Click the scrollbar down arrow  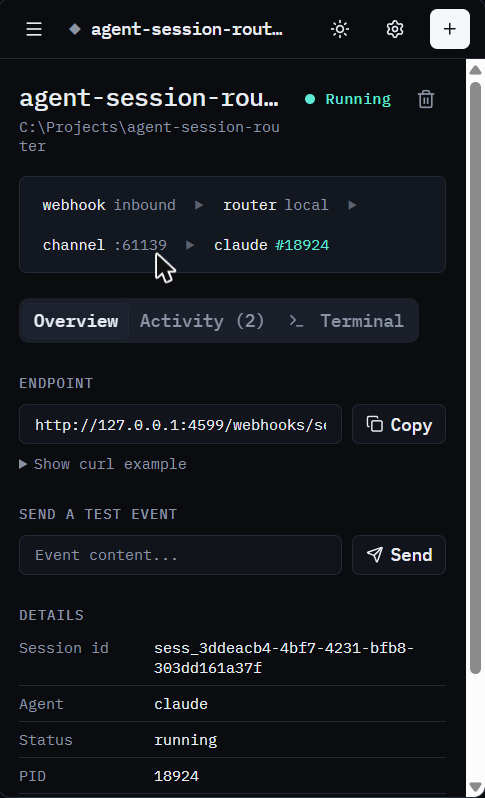click(x=475, y=787)
